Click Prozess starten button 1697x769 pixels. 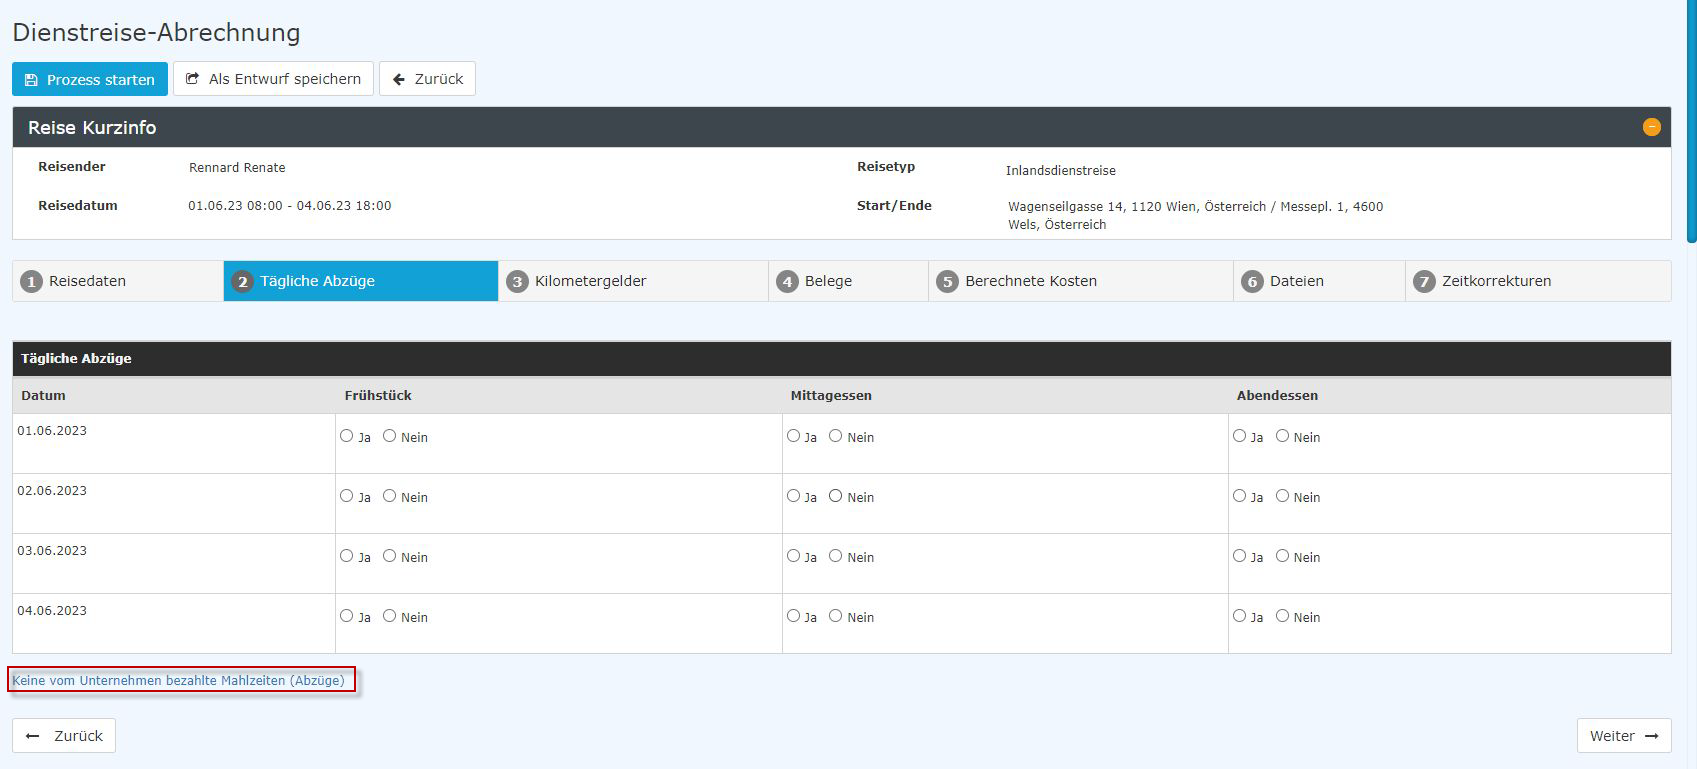pos(90,79)
